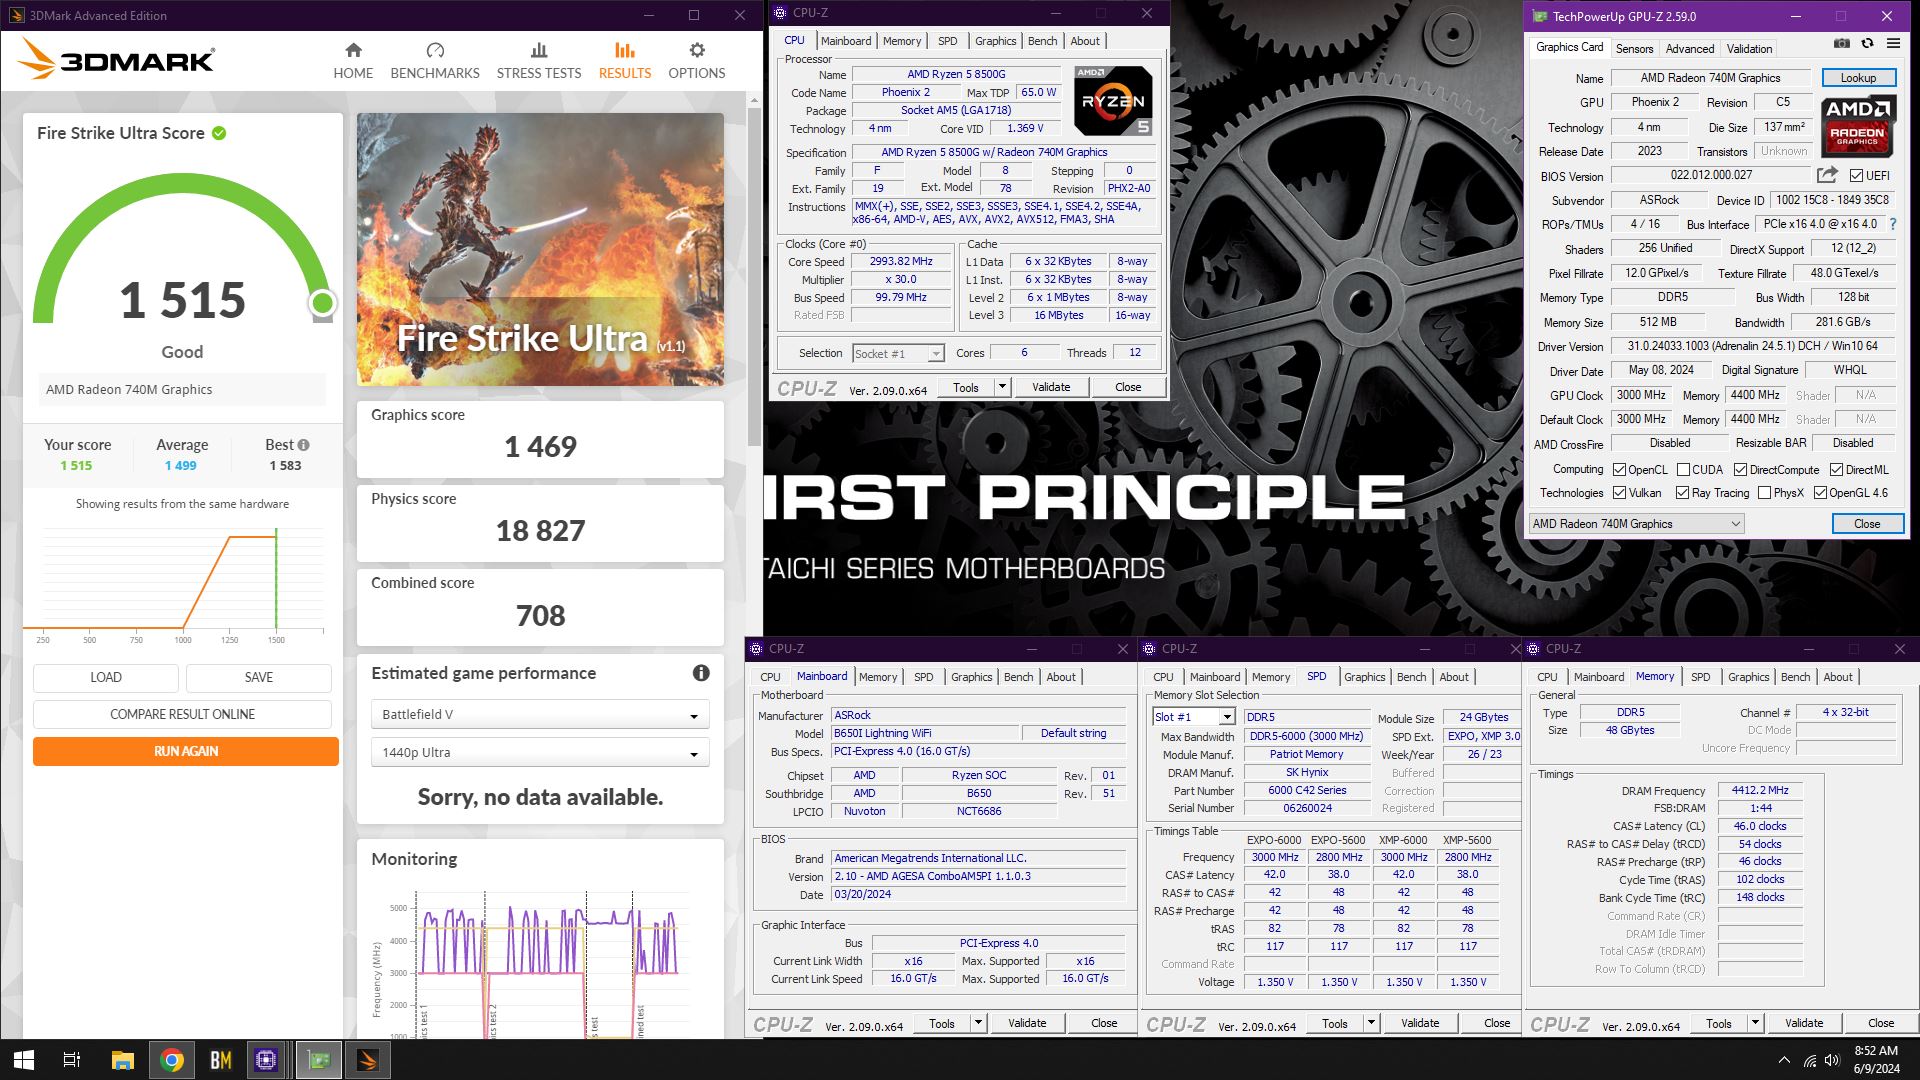Viewport: 1920px width, 1080px height.
Task: Open the 3DMark HOME icon
Action: coord(353,50)
